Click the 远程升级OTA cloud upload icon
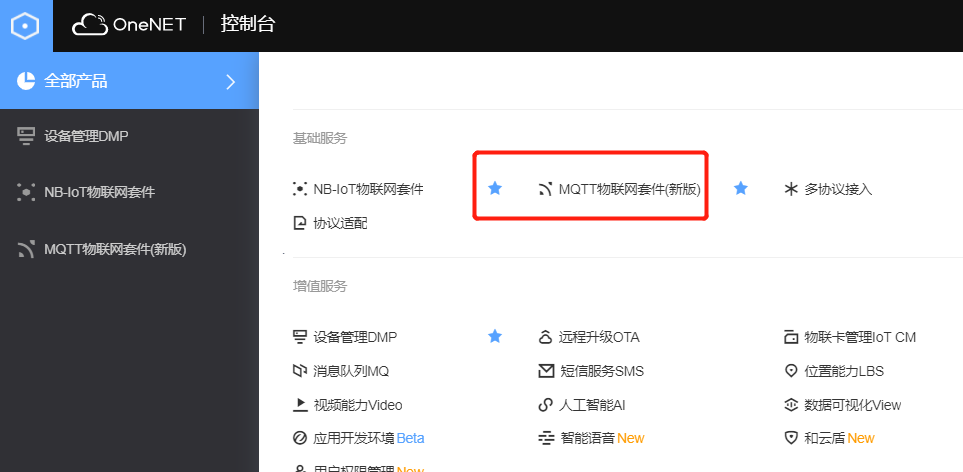Viewport: 963px width, 472px height. [545, 337]
